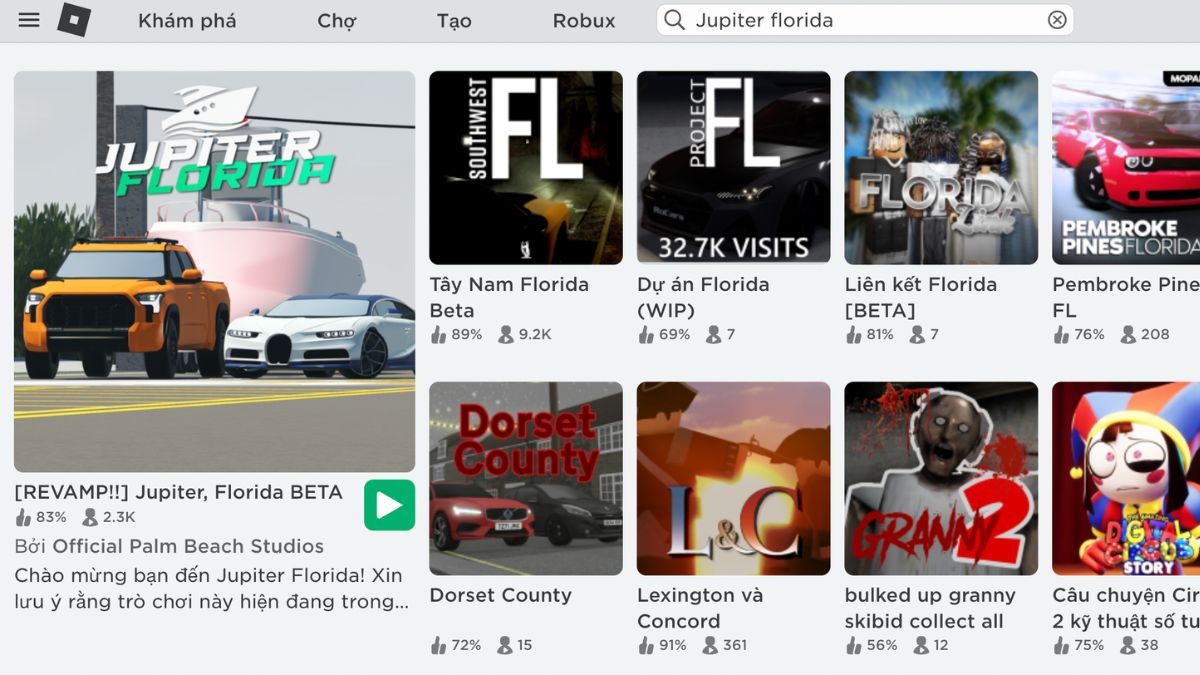The image size is (1200, 675).
Task: Open Official Palm Beach Studios creator link
Action: 188,546
